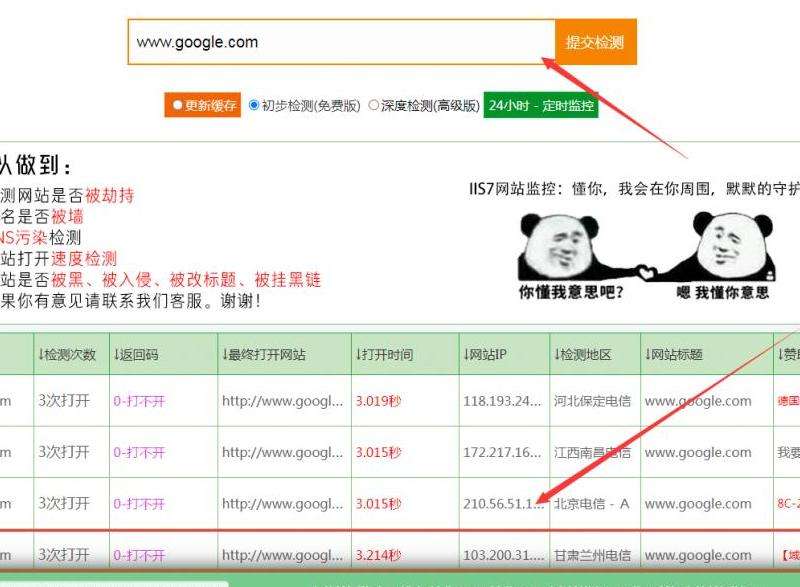
Task: Sort by 返回码 column header
Action: (137, 354)
